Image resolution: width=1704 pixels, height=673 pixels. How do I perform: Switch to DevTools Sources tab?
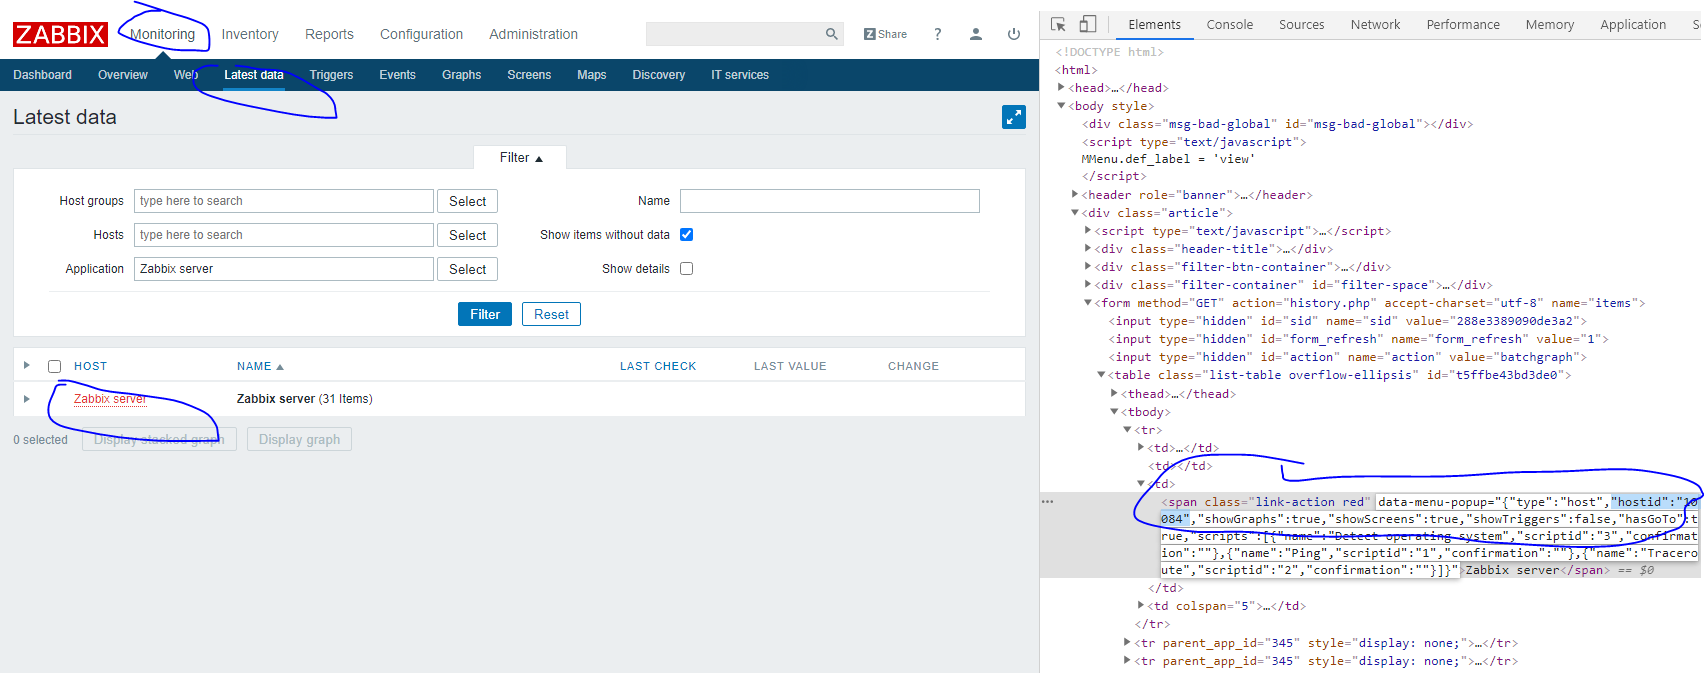click(1301, 24)
